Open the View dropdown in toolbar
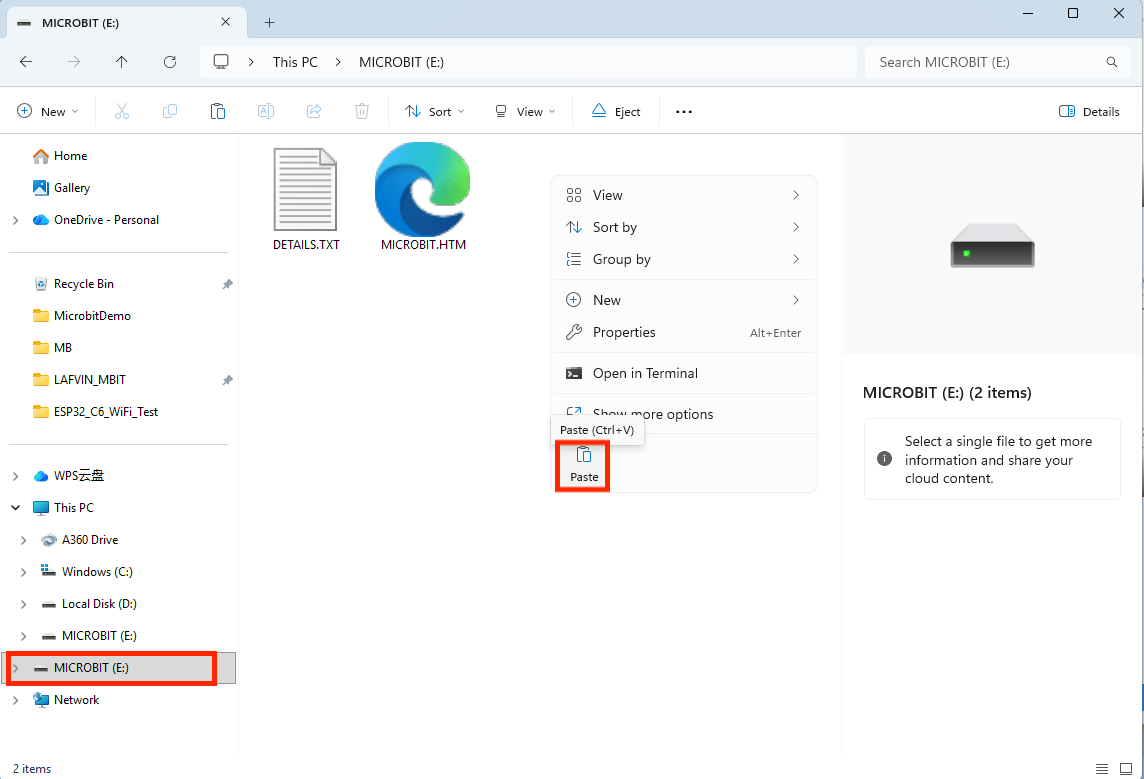 [x=525, y=112]
